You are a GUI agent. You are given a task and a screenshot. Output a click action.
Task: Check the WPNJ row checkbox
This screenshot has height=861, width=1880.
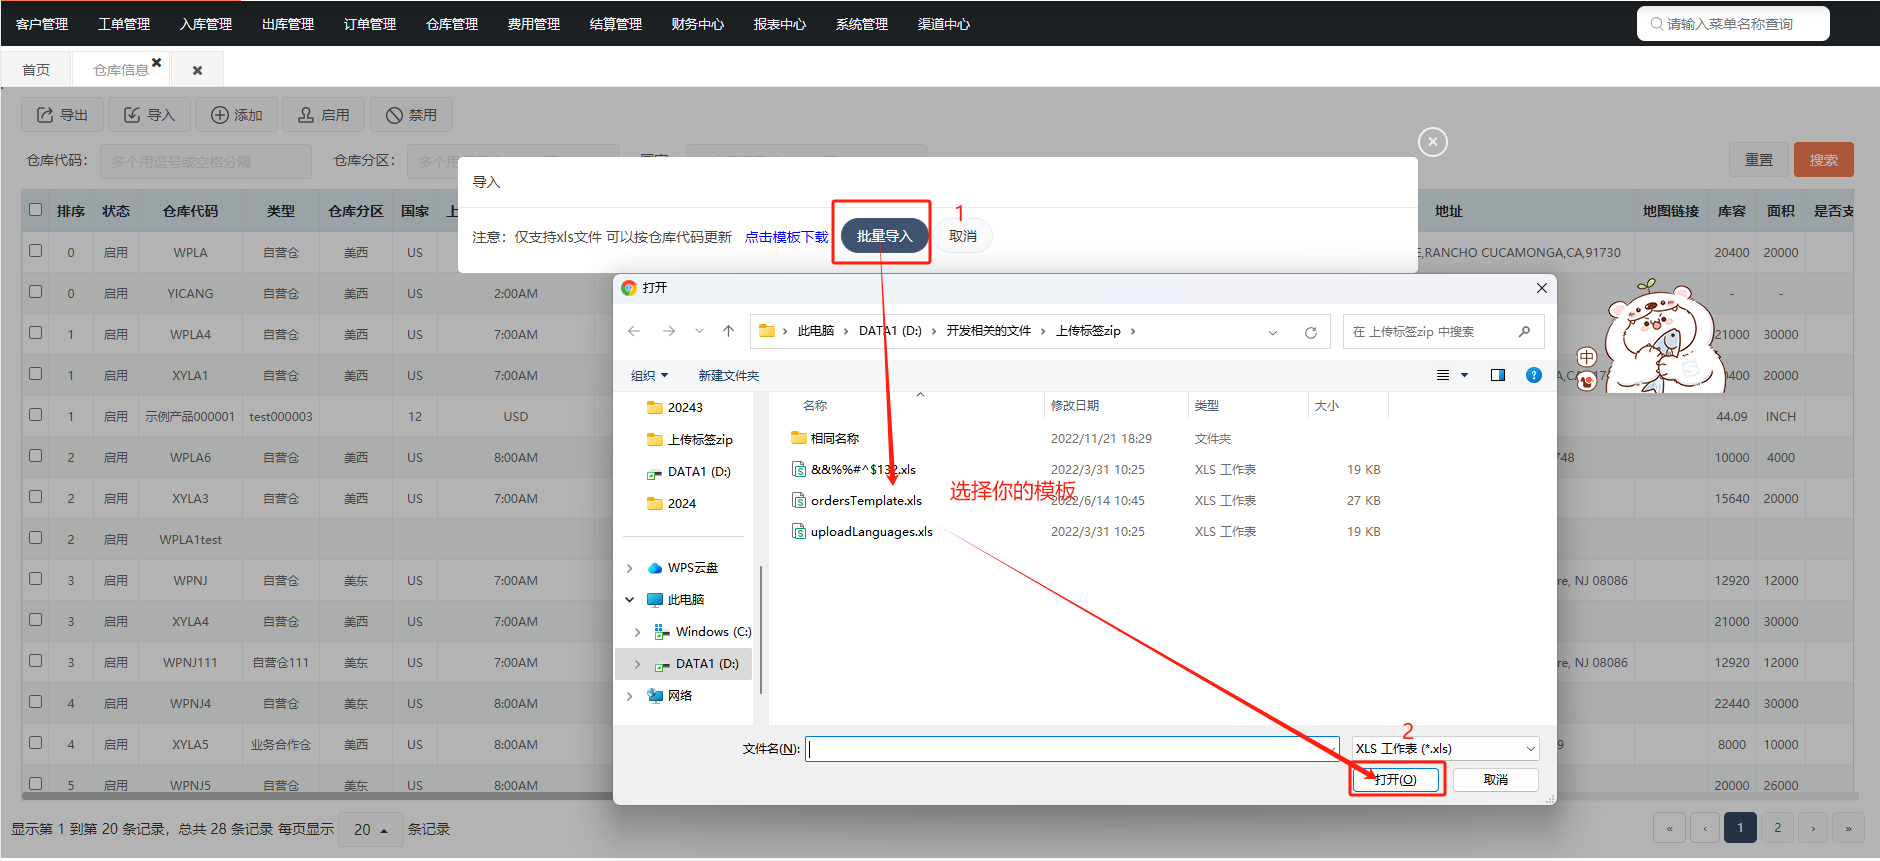tap(36, 579)
